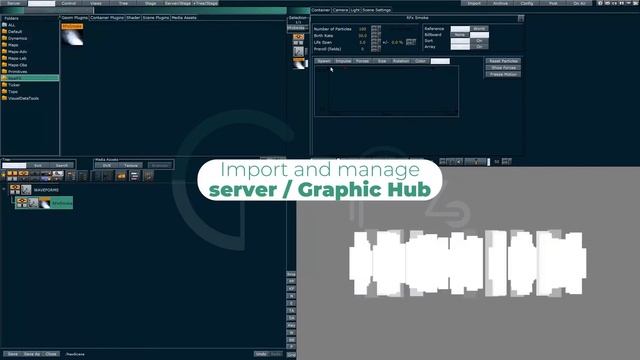Select the All folder
Screen dimensions: 640x360
11,25
